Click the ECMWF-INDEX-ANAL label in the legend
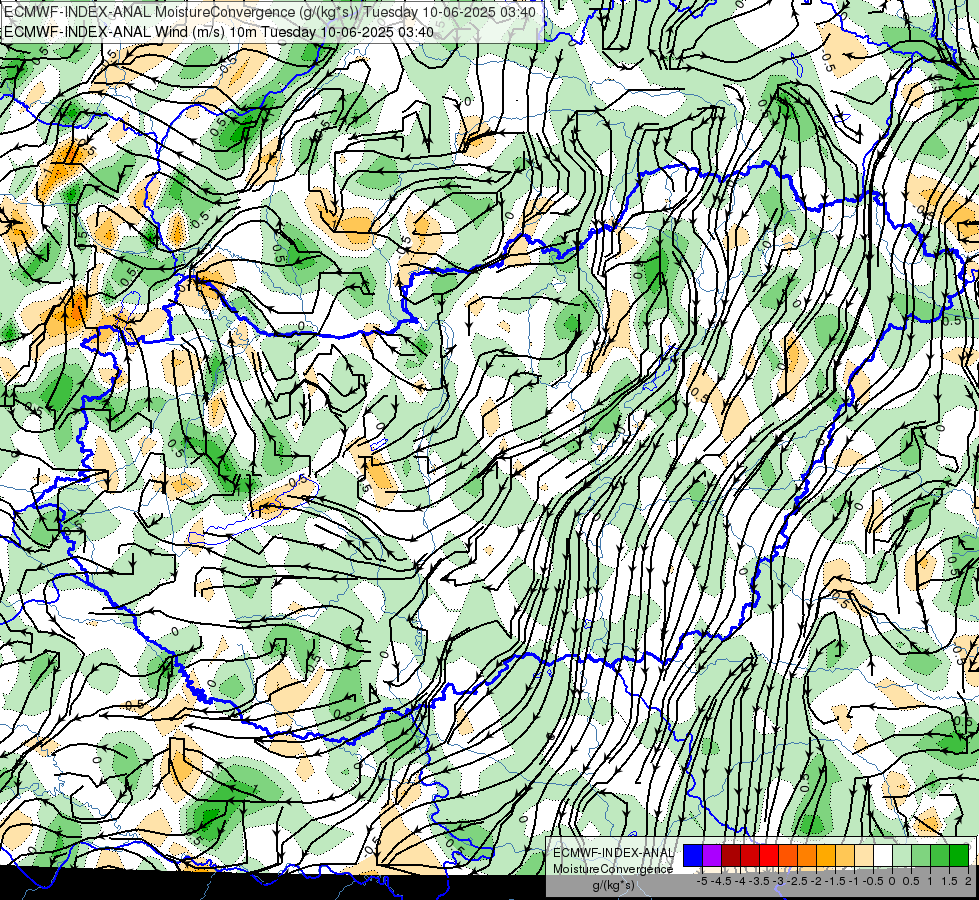Image resolution: width=979 pixels, height=900 pixels. pyautogui.click(x=613, y=853)
